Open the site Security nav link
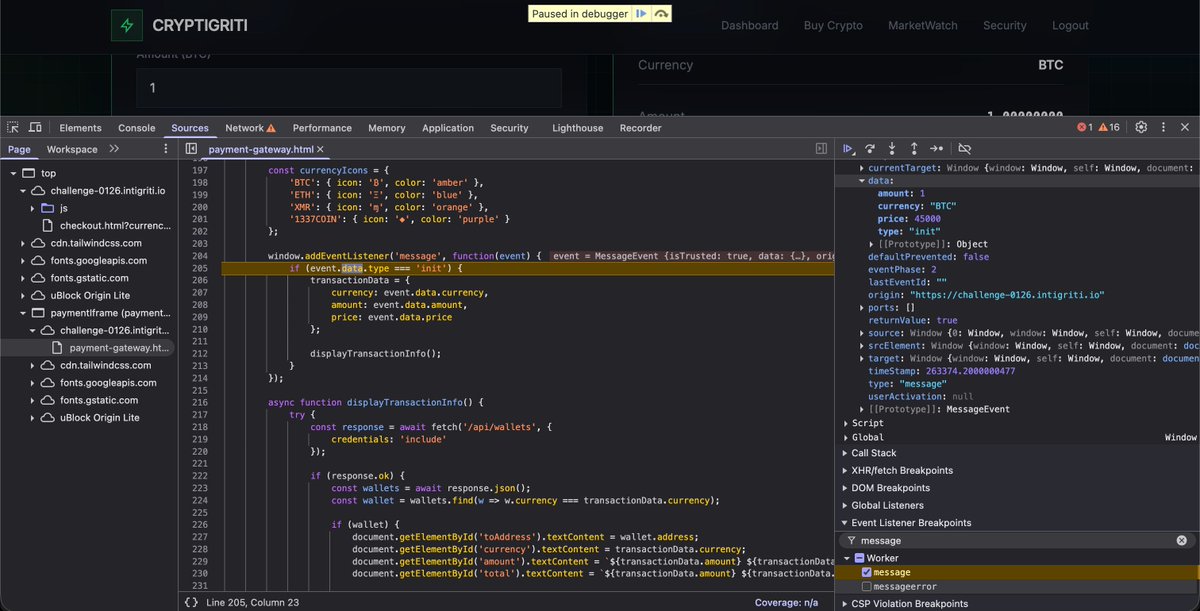Screen dimensions: 1200x611 [x=1005, y=25]
